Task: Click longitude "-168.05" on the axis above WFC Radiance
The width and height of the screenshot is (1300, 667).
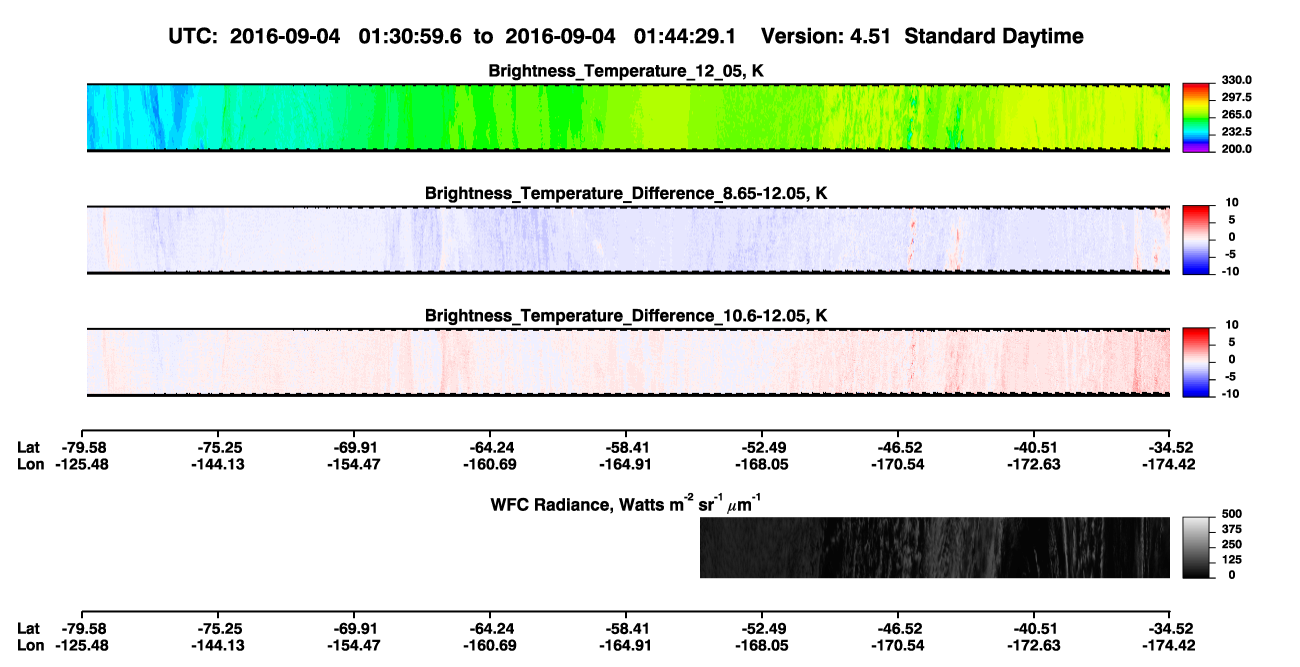Action: pos(762,463)
